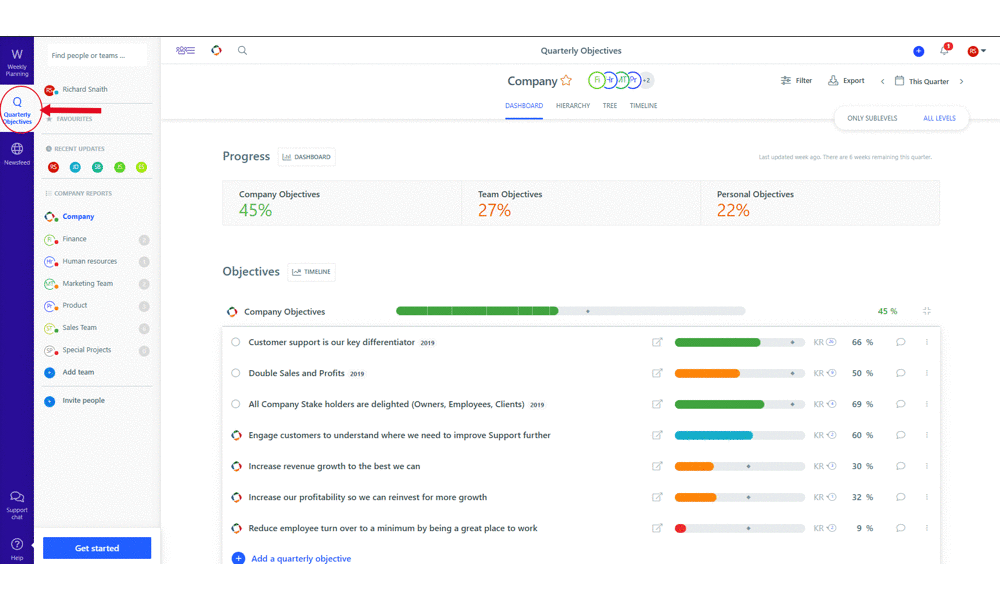Open Help question mark icon
Screen dimensions: 1000x600
tap(17, 544)
